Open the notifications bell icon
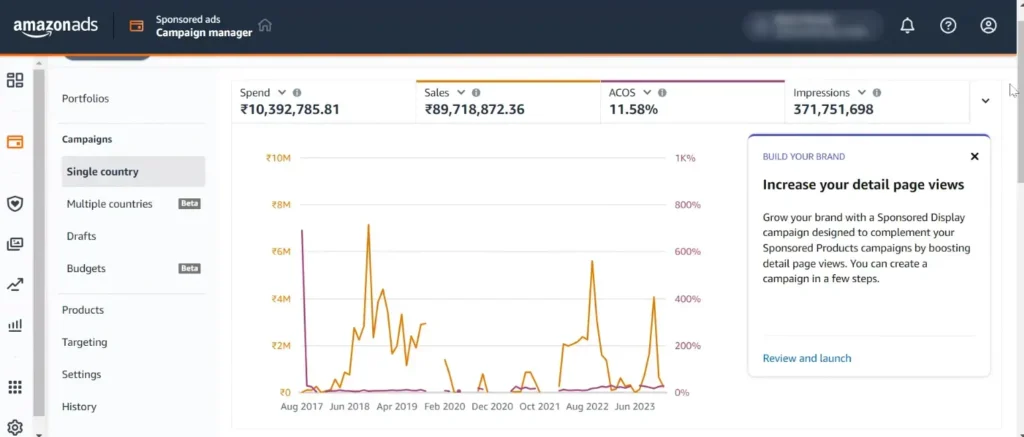 [907, 26]
